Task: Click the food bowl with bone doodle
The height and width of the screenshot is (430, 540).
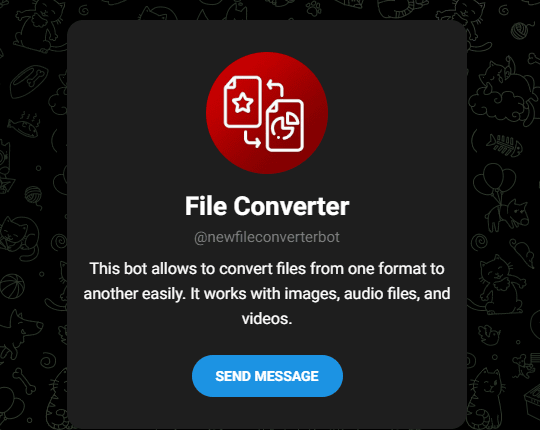Action: pos(28,81)
